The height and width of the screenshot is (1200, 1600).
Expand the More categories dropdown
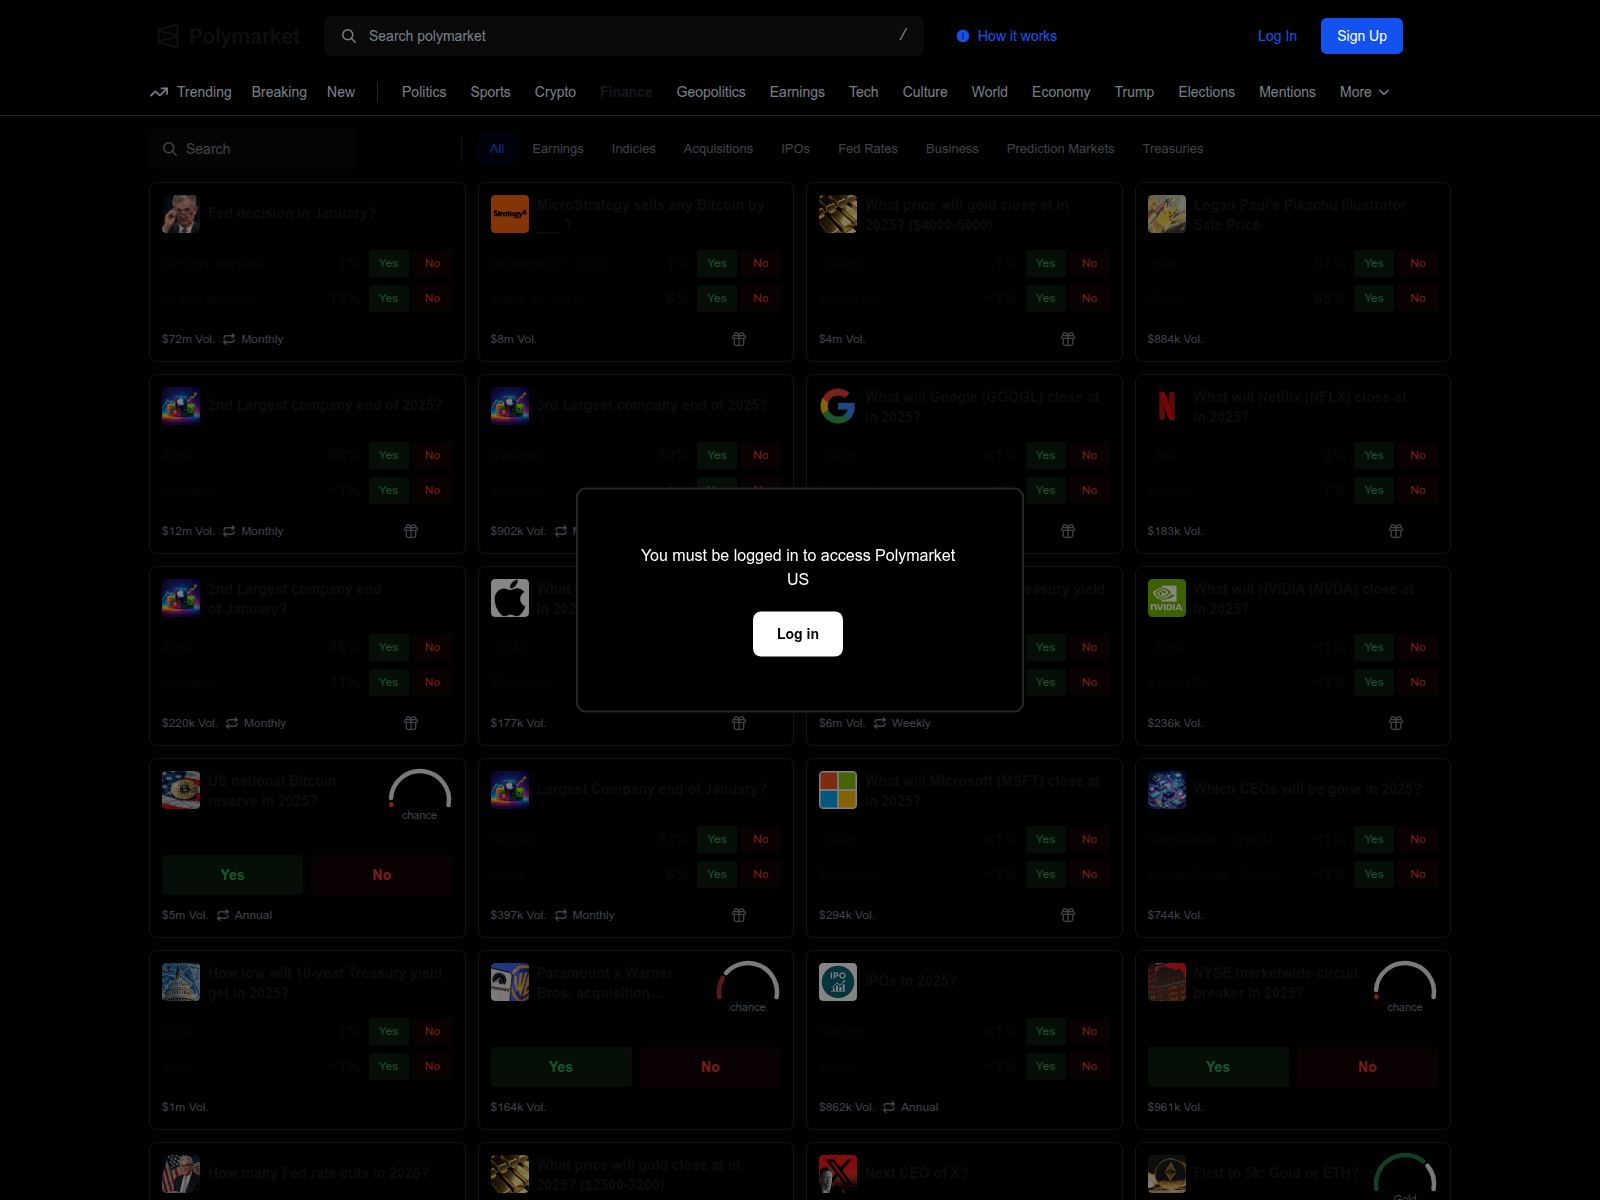1365,92
